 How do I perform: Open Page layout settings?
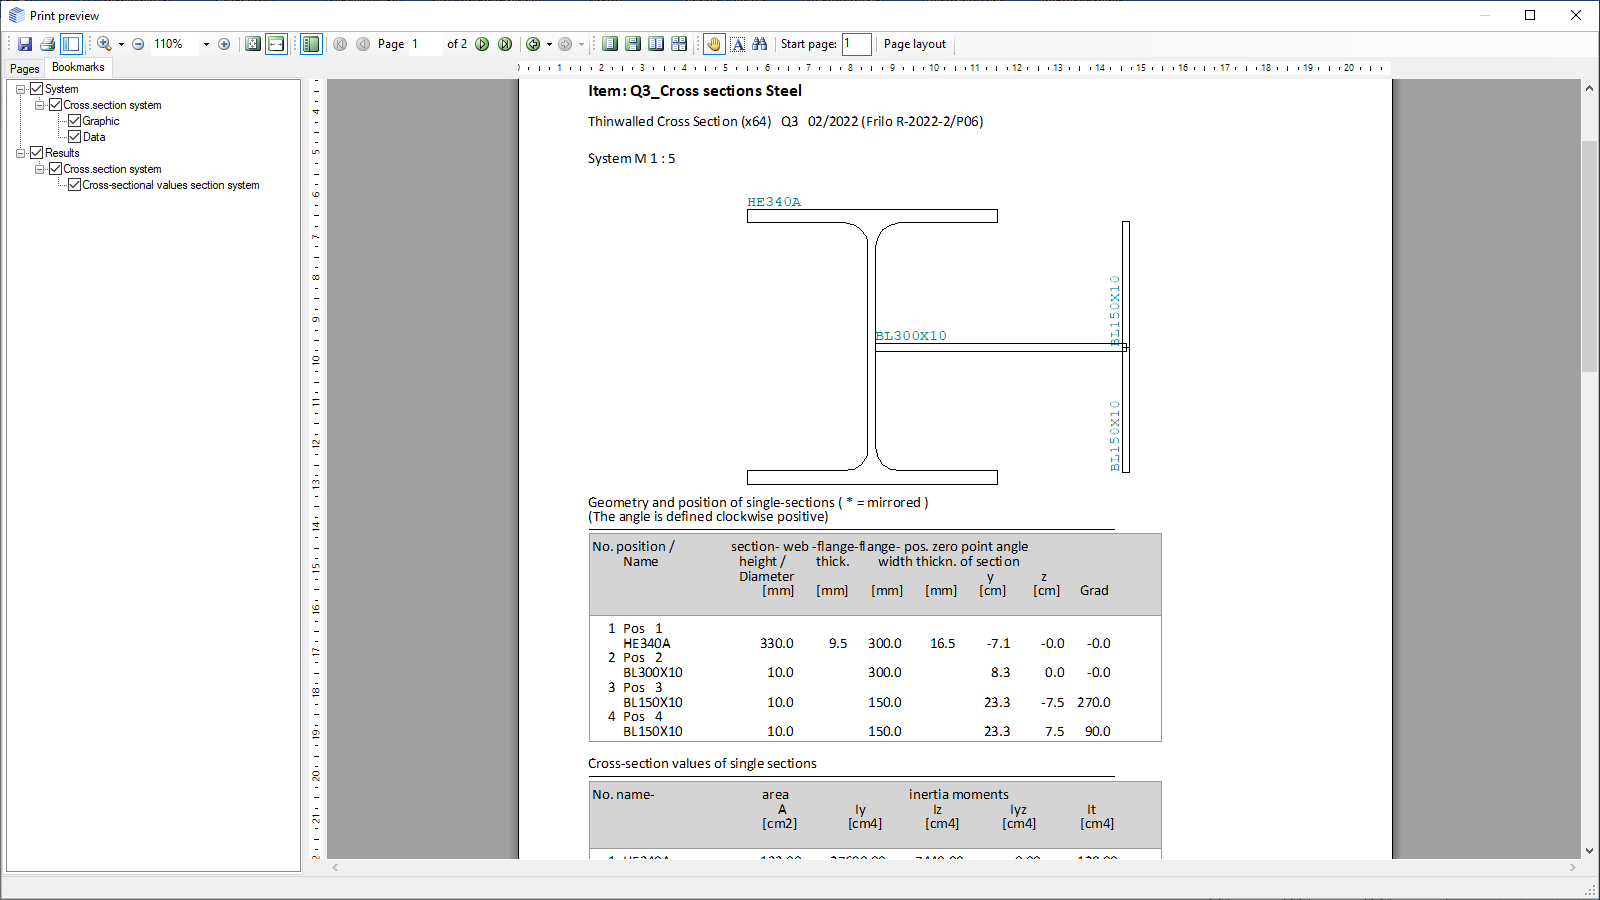(x=915, y=44)
